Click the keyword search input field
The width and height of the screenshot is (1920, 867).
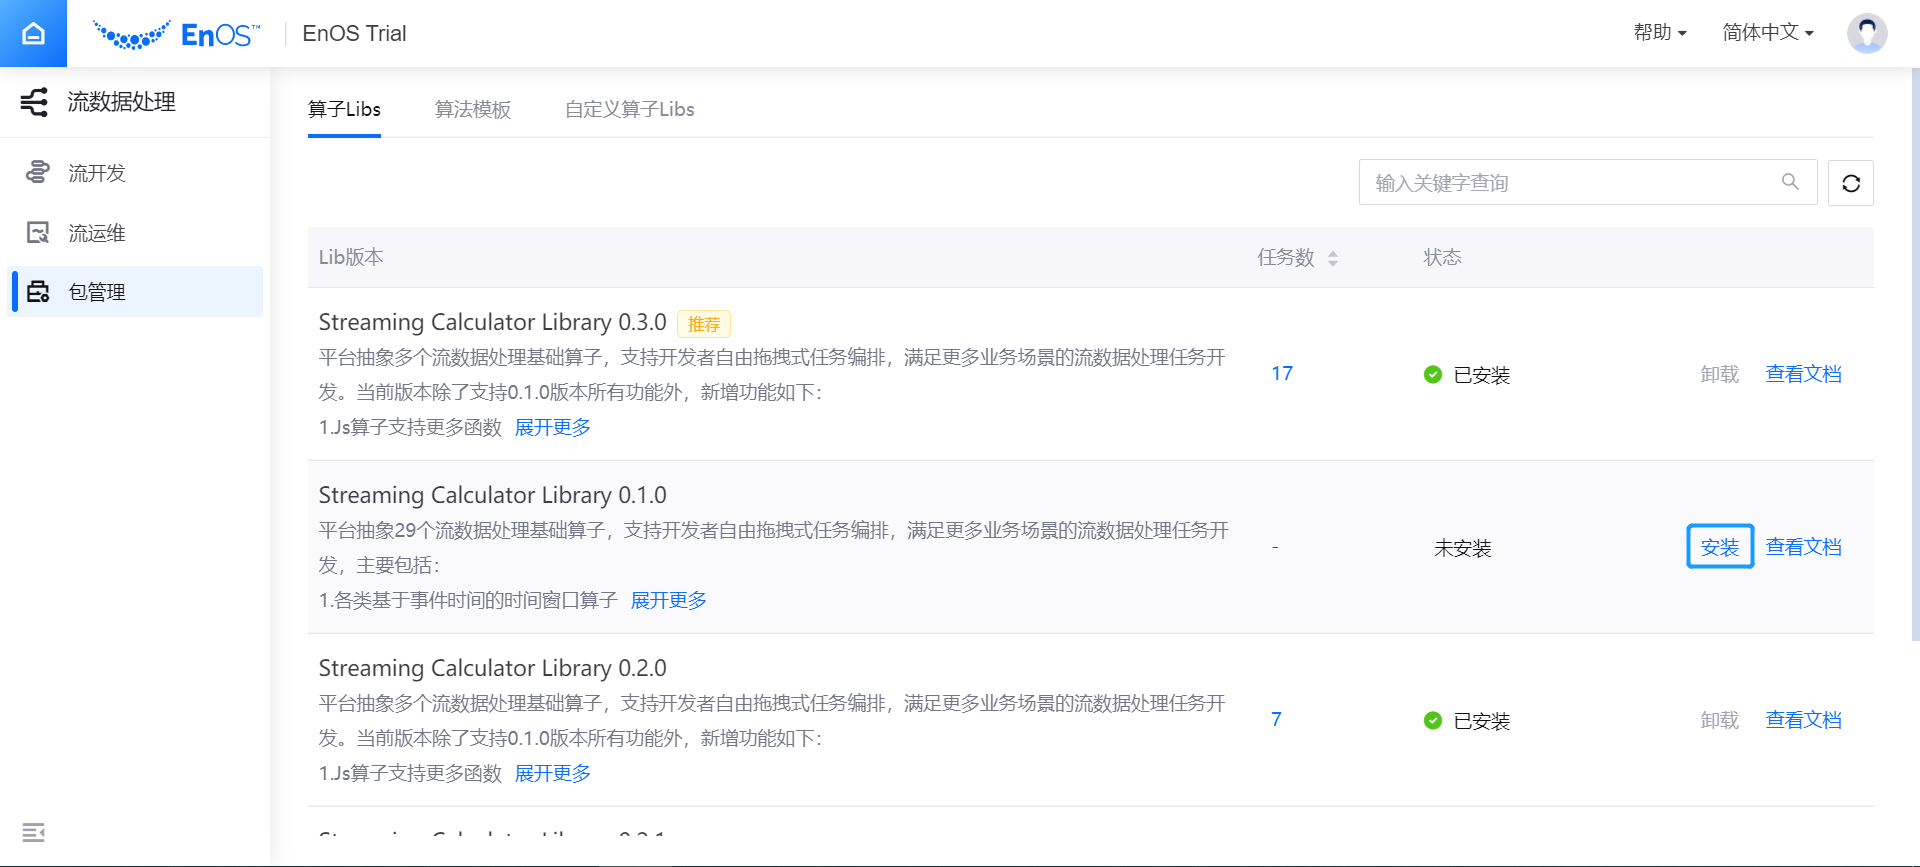pyautogui.click(x=1570, y=183)
